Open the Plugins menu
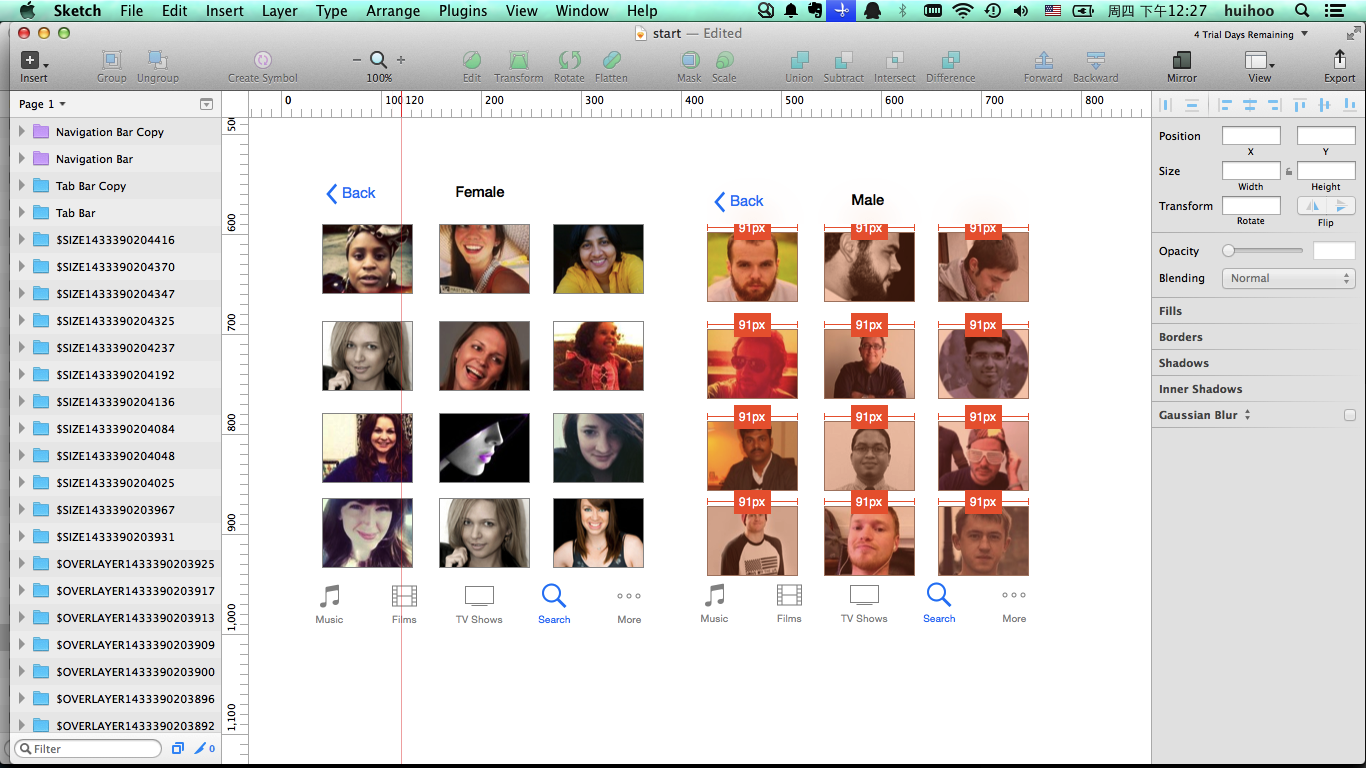 pyautogui.click(x=462, y=11)
